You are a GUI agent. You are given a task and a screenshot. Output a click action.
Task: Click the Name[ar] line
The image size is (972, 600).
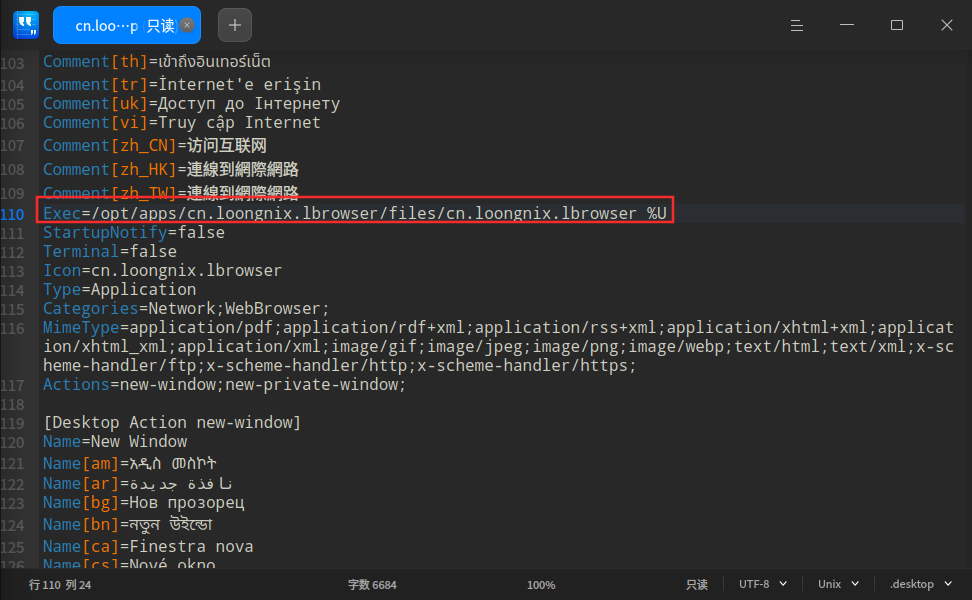[x=137, y=483]
